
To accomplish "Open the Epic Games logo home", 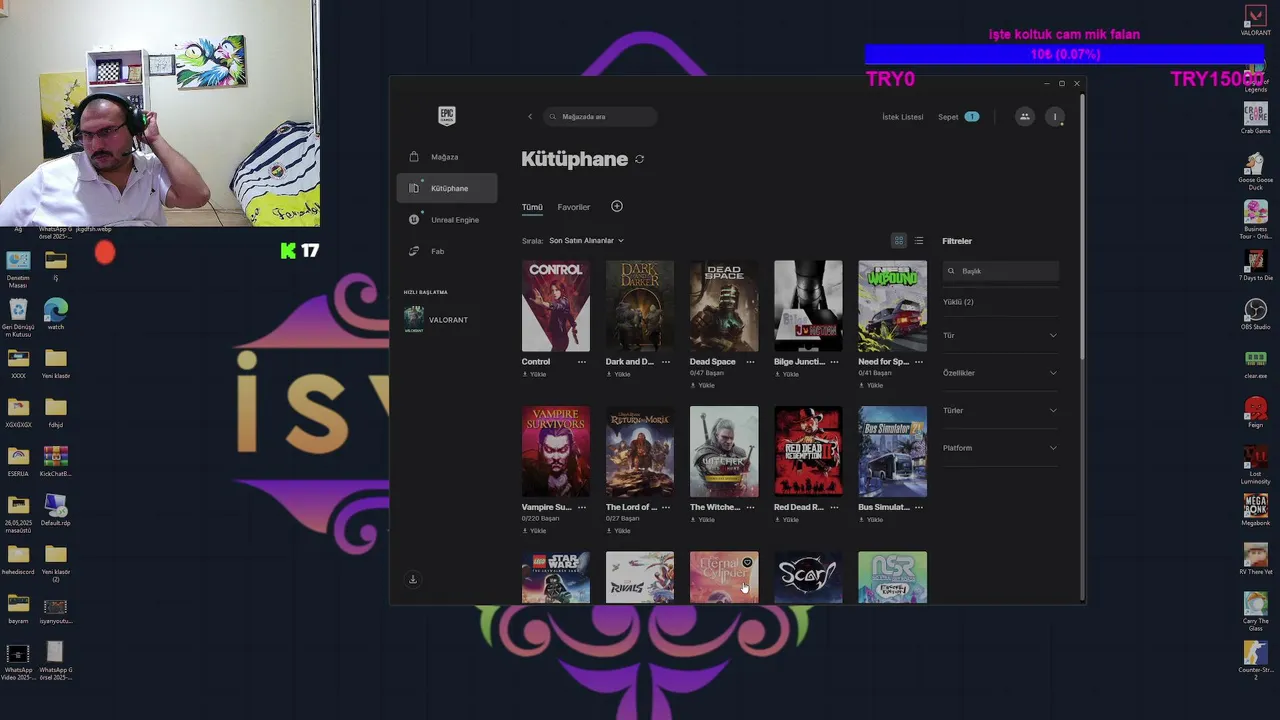I will point(447,116).
